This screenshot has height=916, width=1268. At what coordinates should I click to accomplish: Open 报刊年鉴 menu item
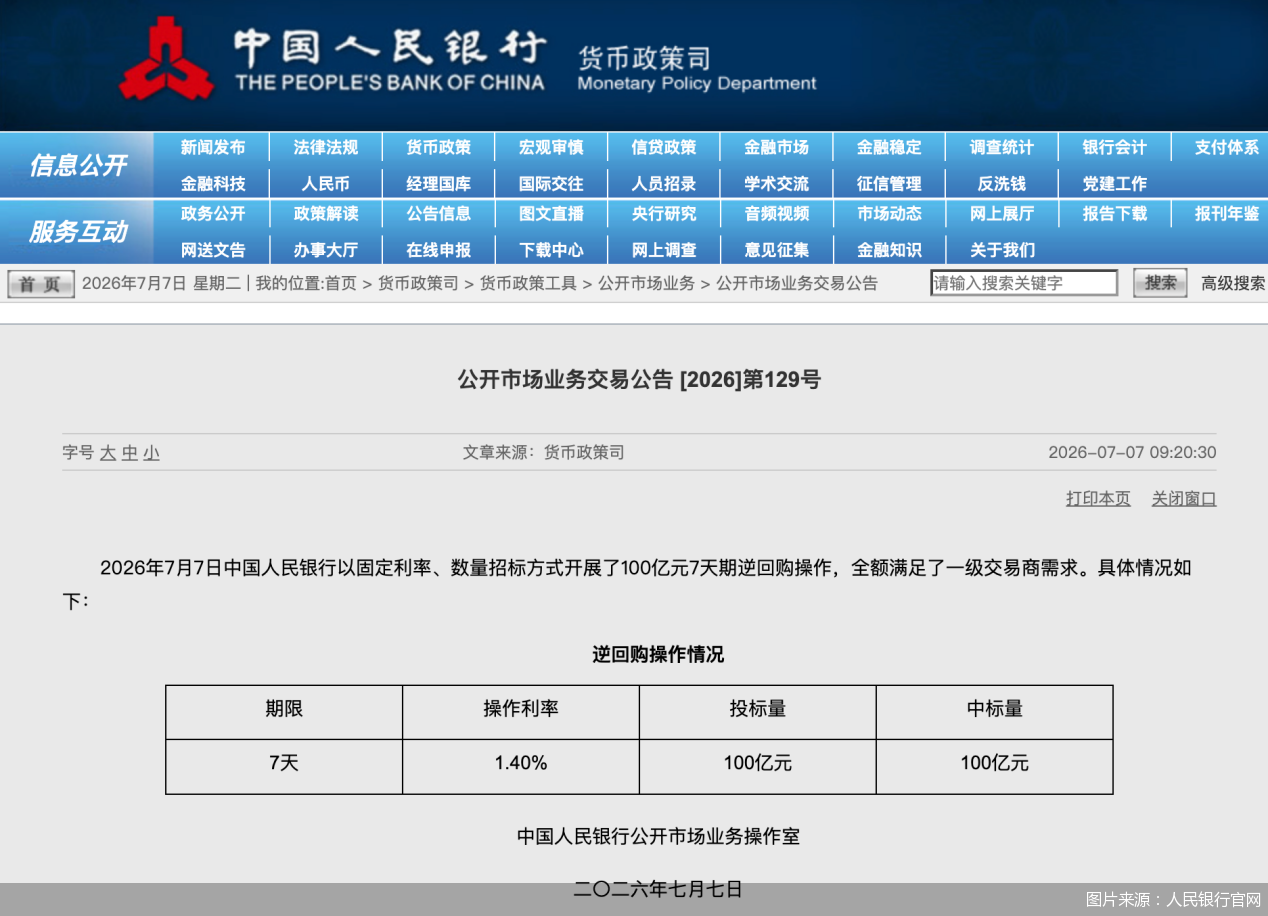1227,213
